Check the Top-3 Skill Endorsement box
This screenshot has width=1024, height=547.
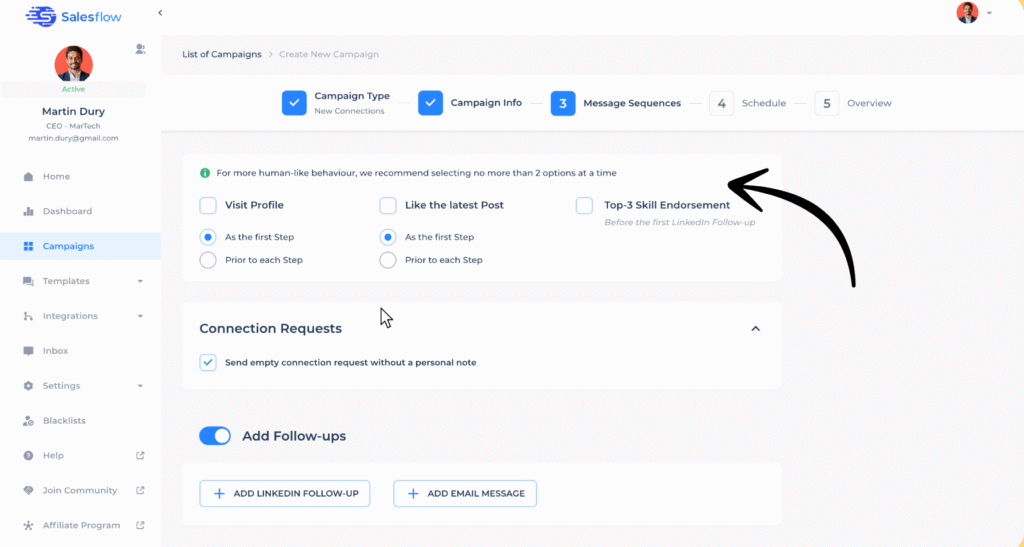[584, 206]
